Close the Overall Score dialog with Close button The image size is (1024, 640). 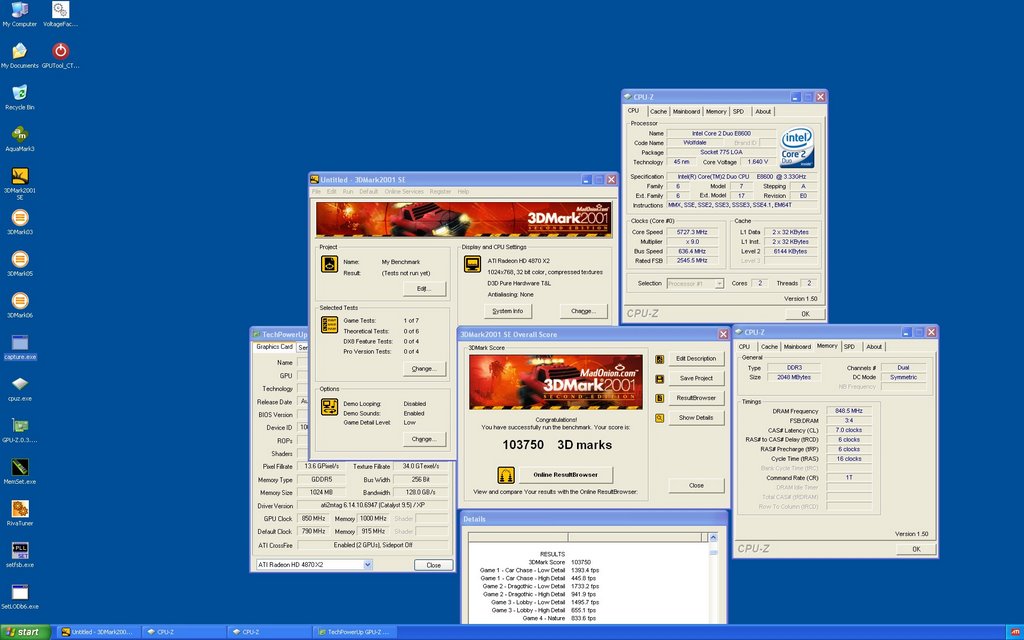coord(696,485)
